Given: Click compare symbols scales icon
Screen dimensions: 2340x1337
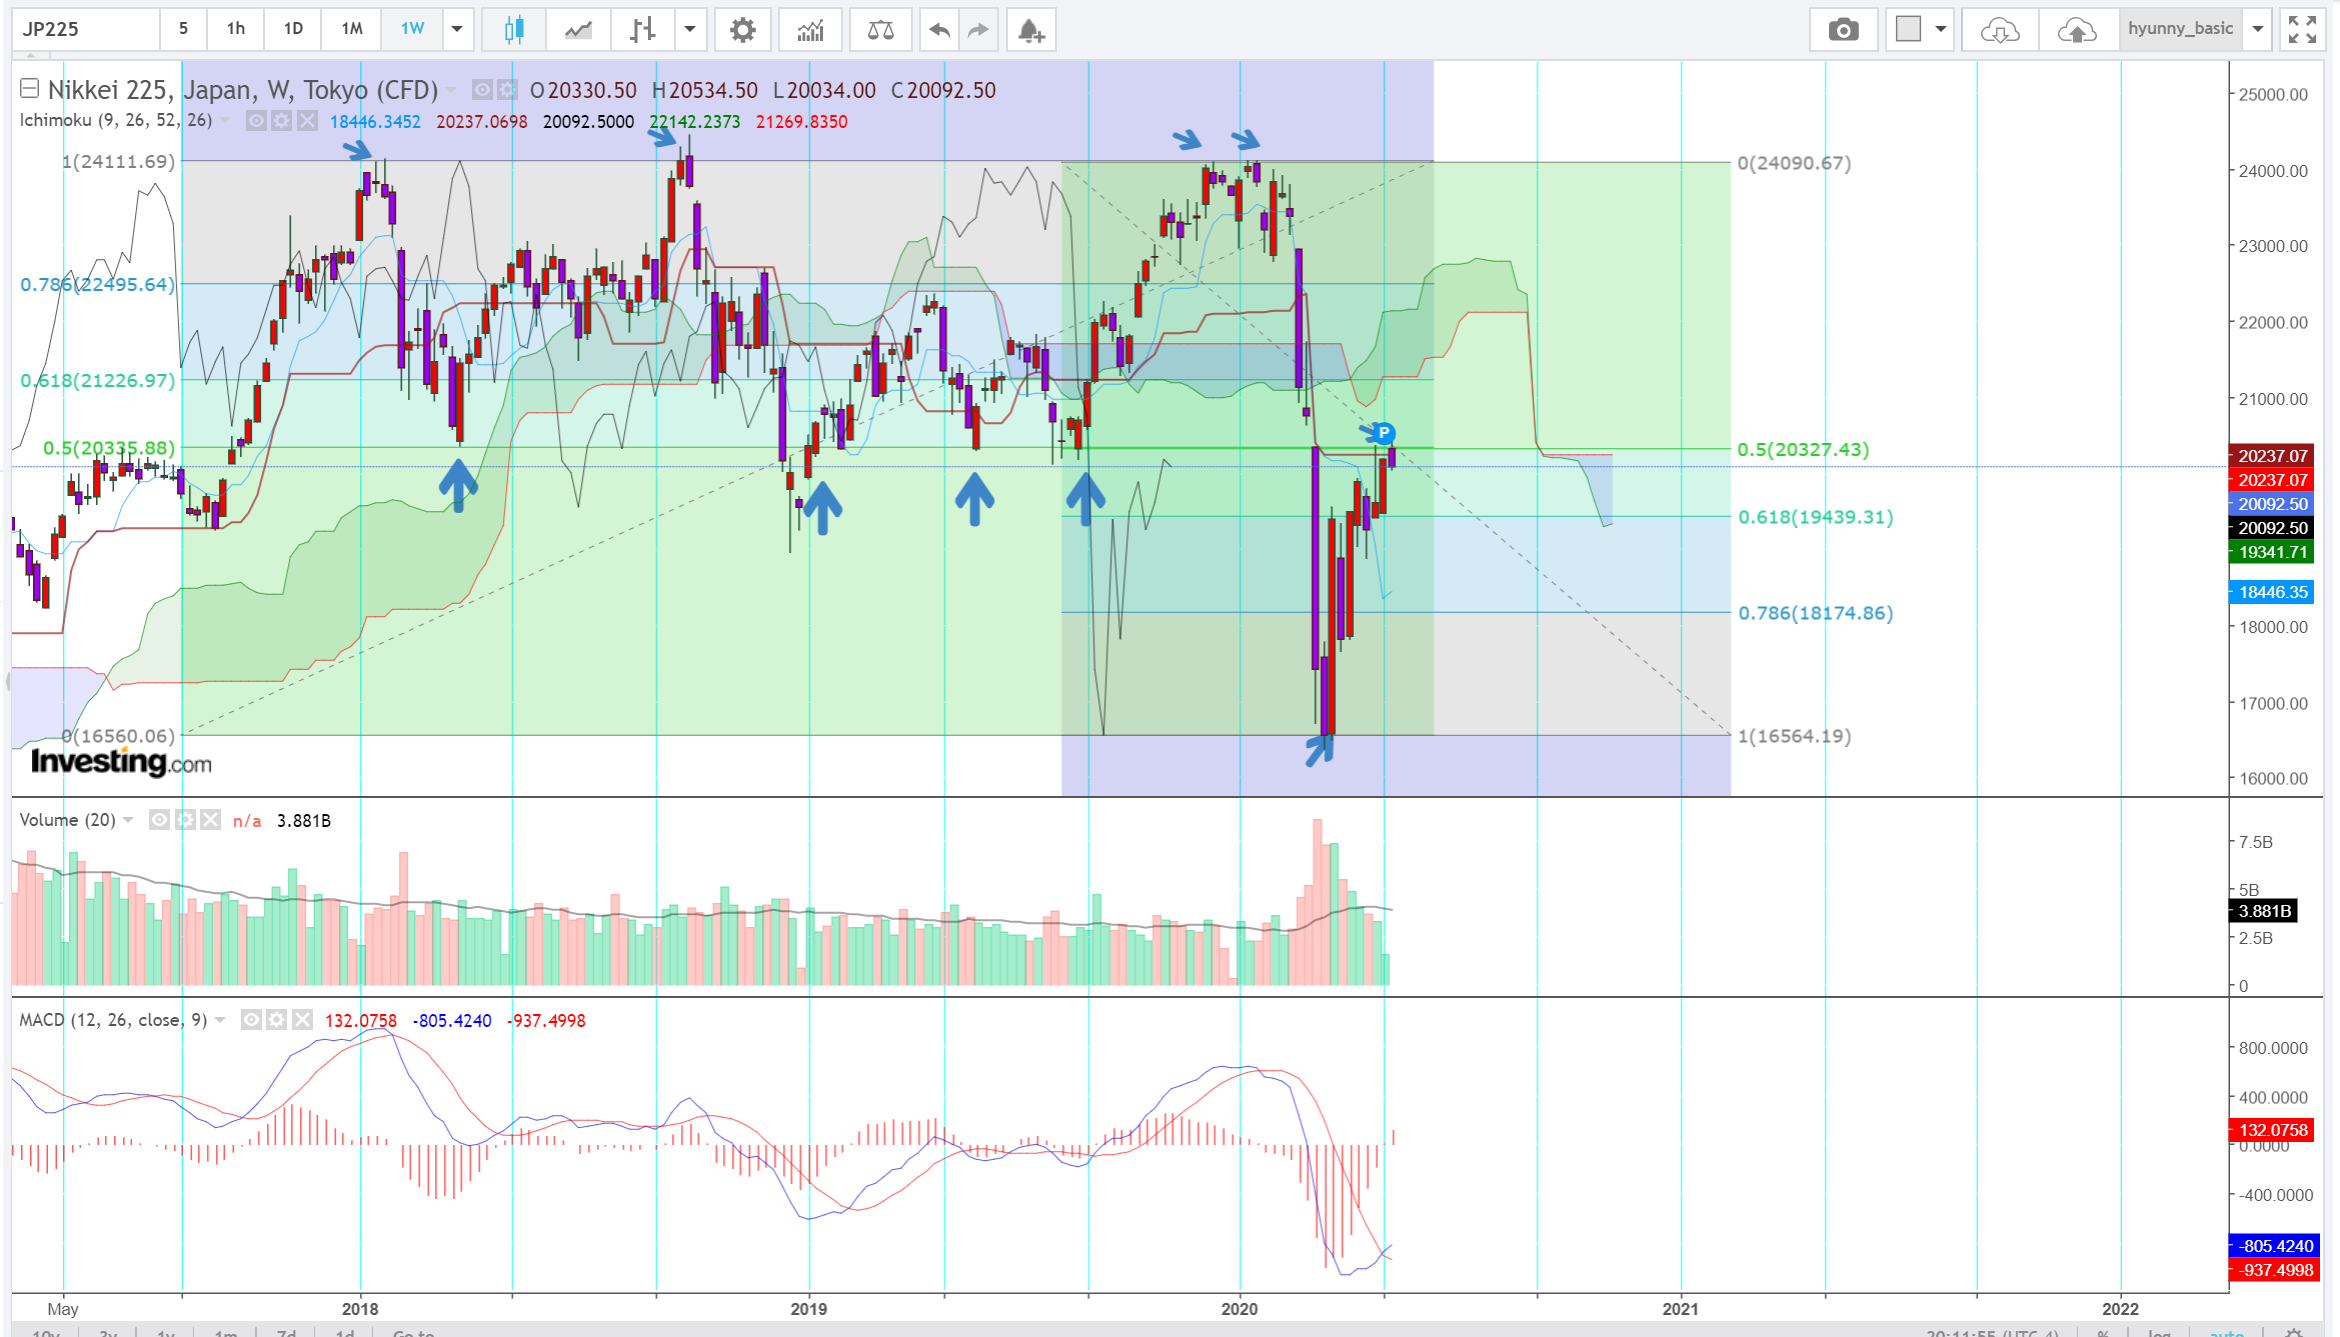Looking at the screenshot, I should [880, 29].
